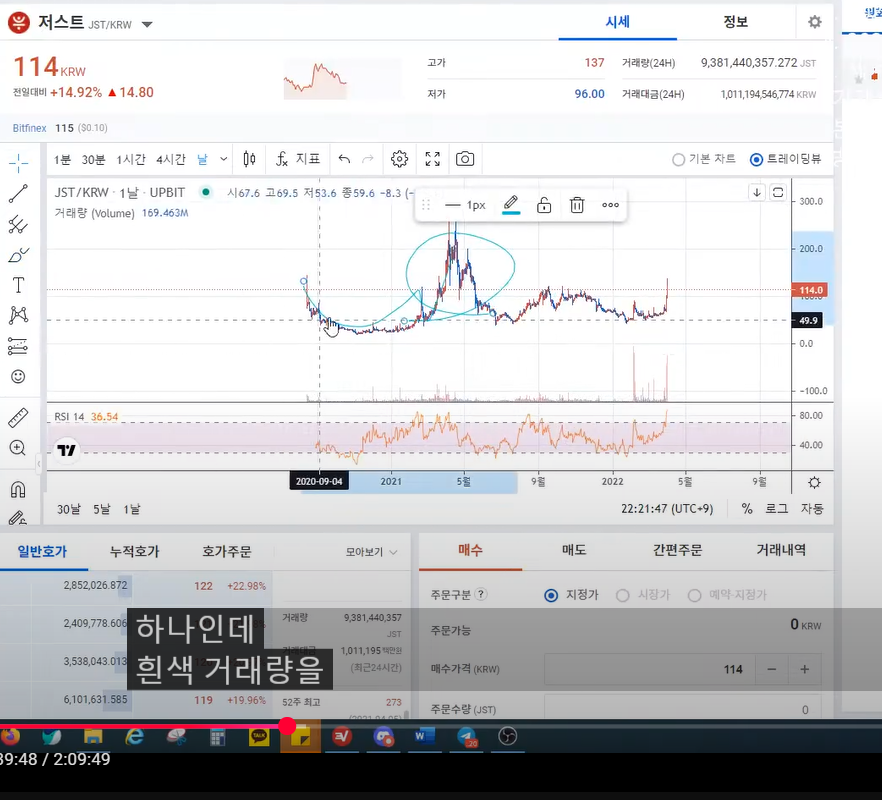The height and width of the screenshot is (800, 882).
Task: Open KakaoTalk from the taskbar
Action: pos(259,736)
